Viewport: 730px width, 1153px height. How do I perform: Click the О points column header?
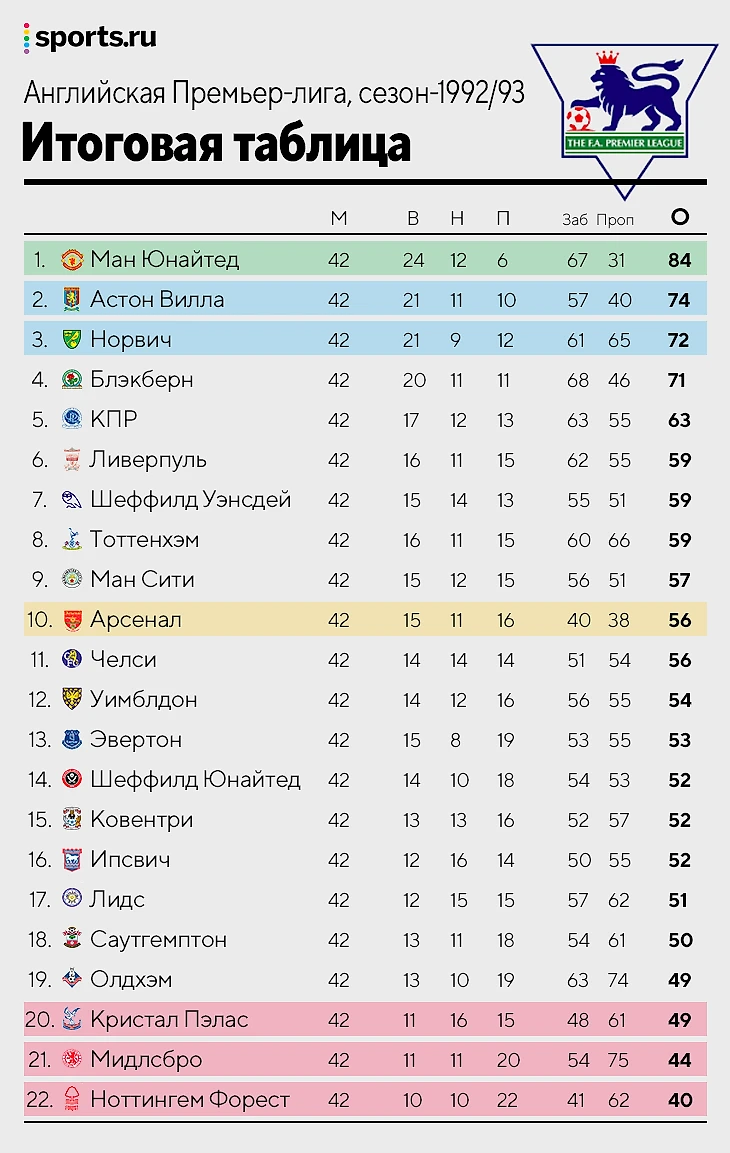click(680, 217)
